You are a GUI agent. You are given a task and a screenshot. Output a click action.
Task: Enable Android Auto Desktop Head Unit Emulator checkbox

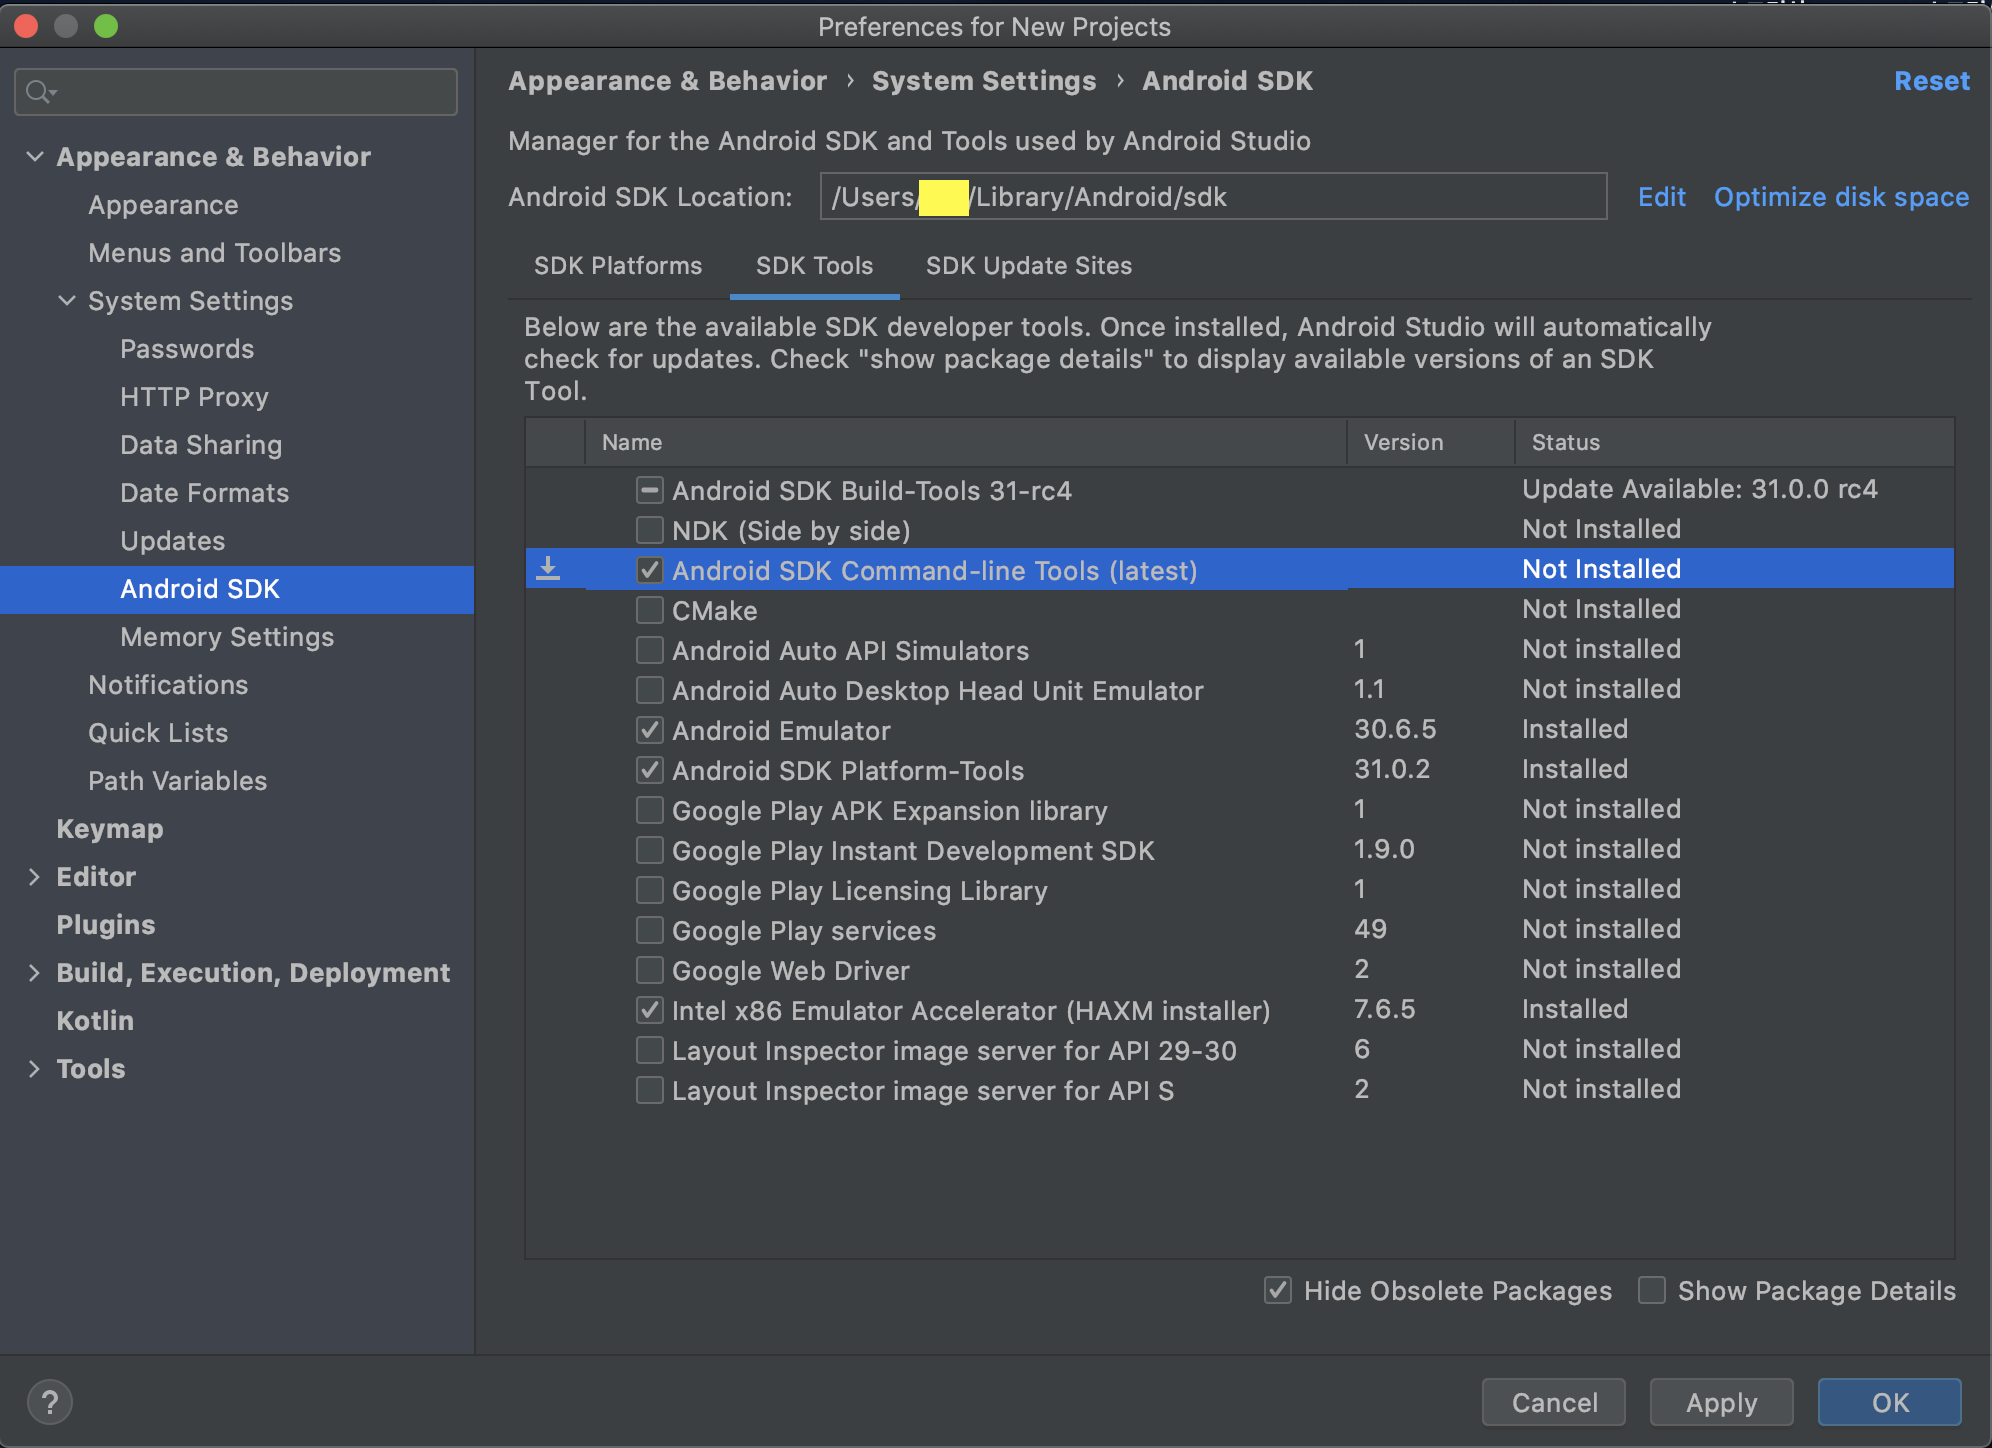pos(650,690)
